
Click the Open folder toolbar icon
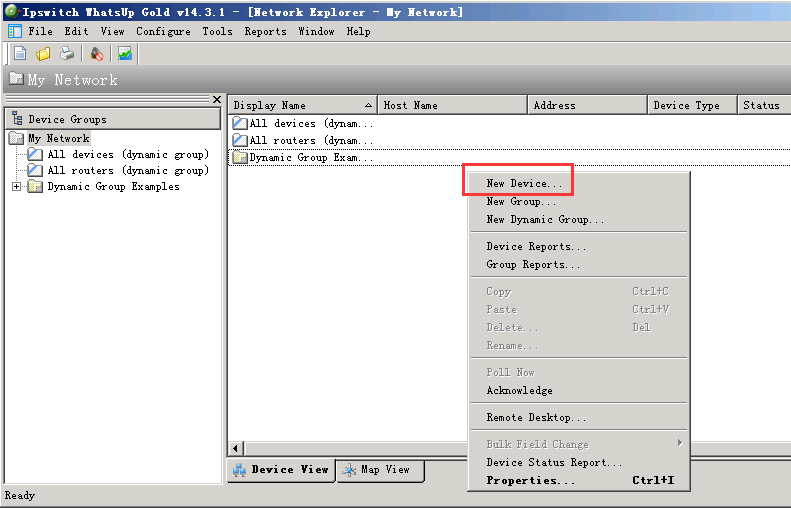(43, 54)
